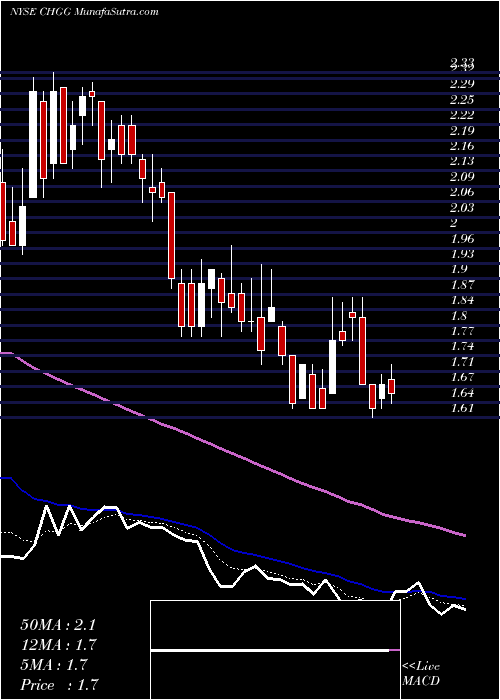Click the MACD indicator box
500x700 pixels.
275,650
